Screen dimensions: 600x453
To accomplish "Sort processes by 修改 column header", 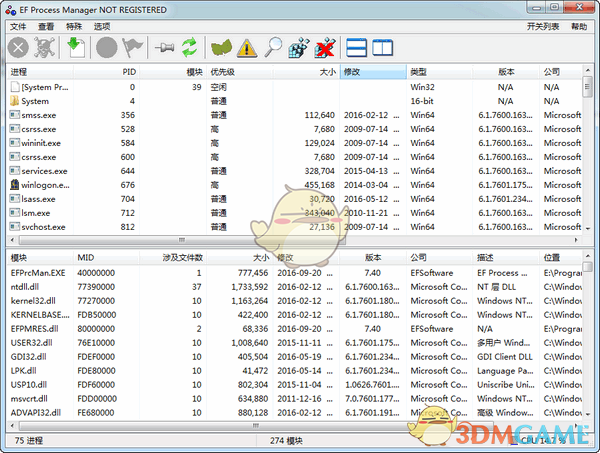I will 373,72.
